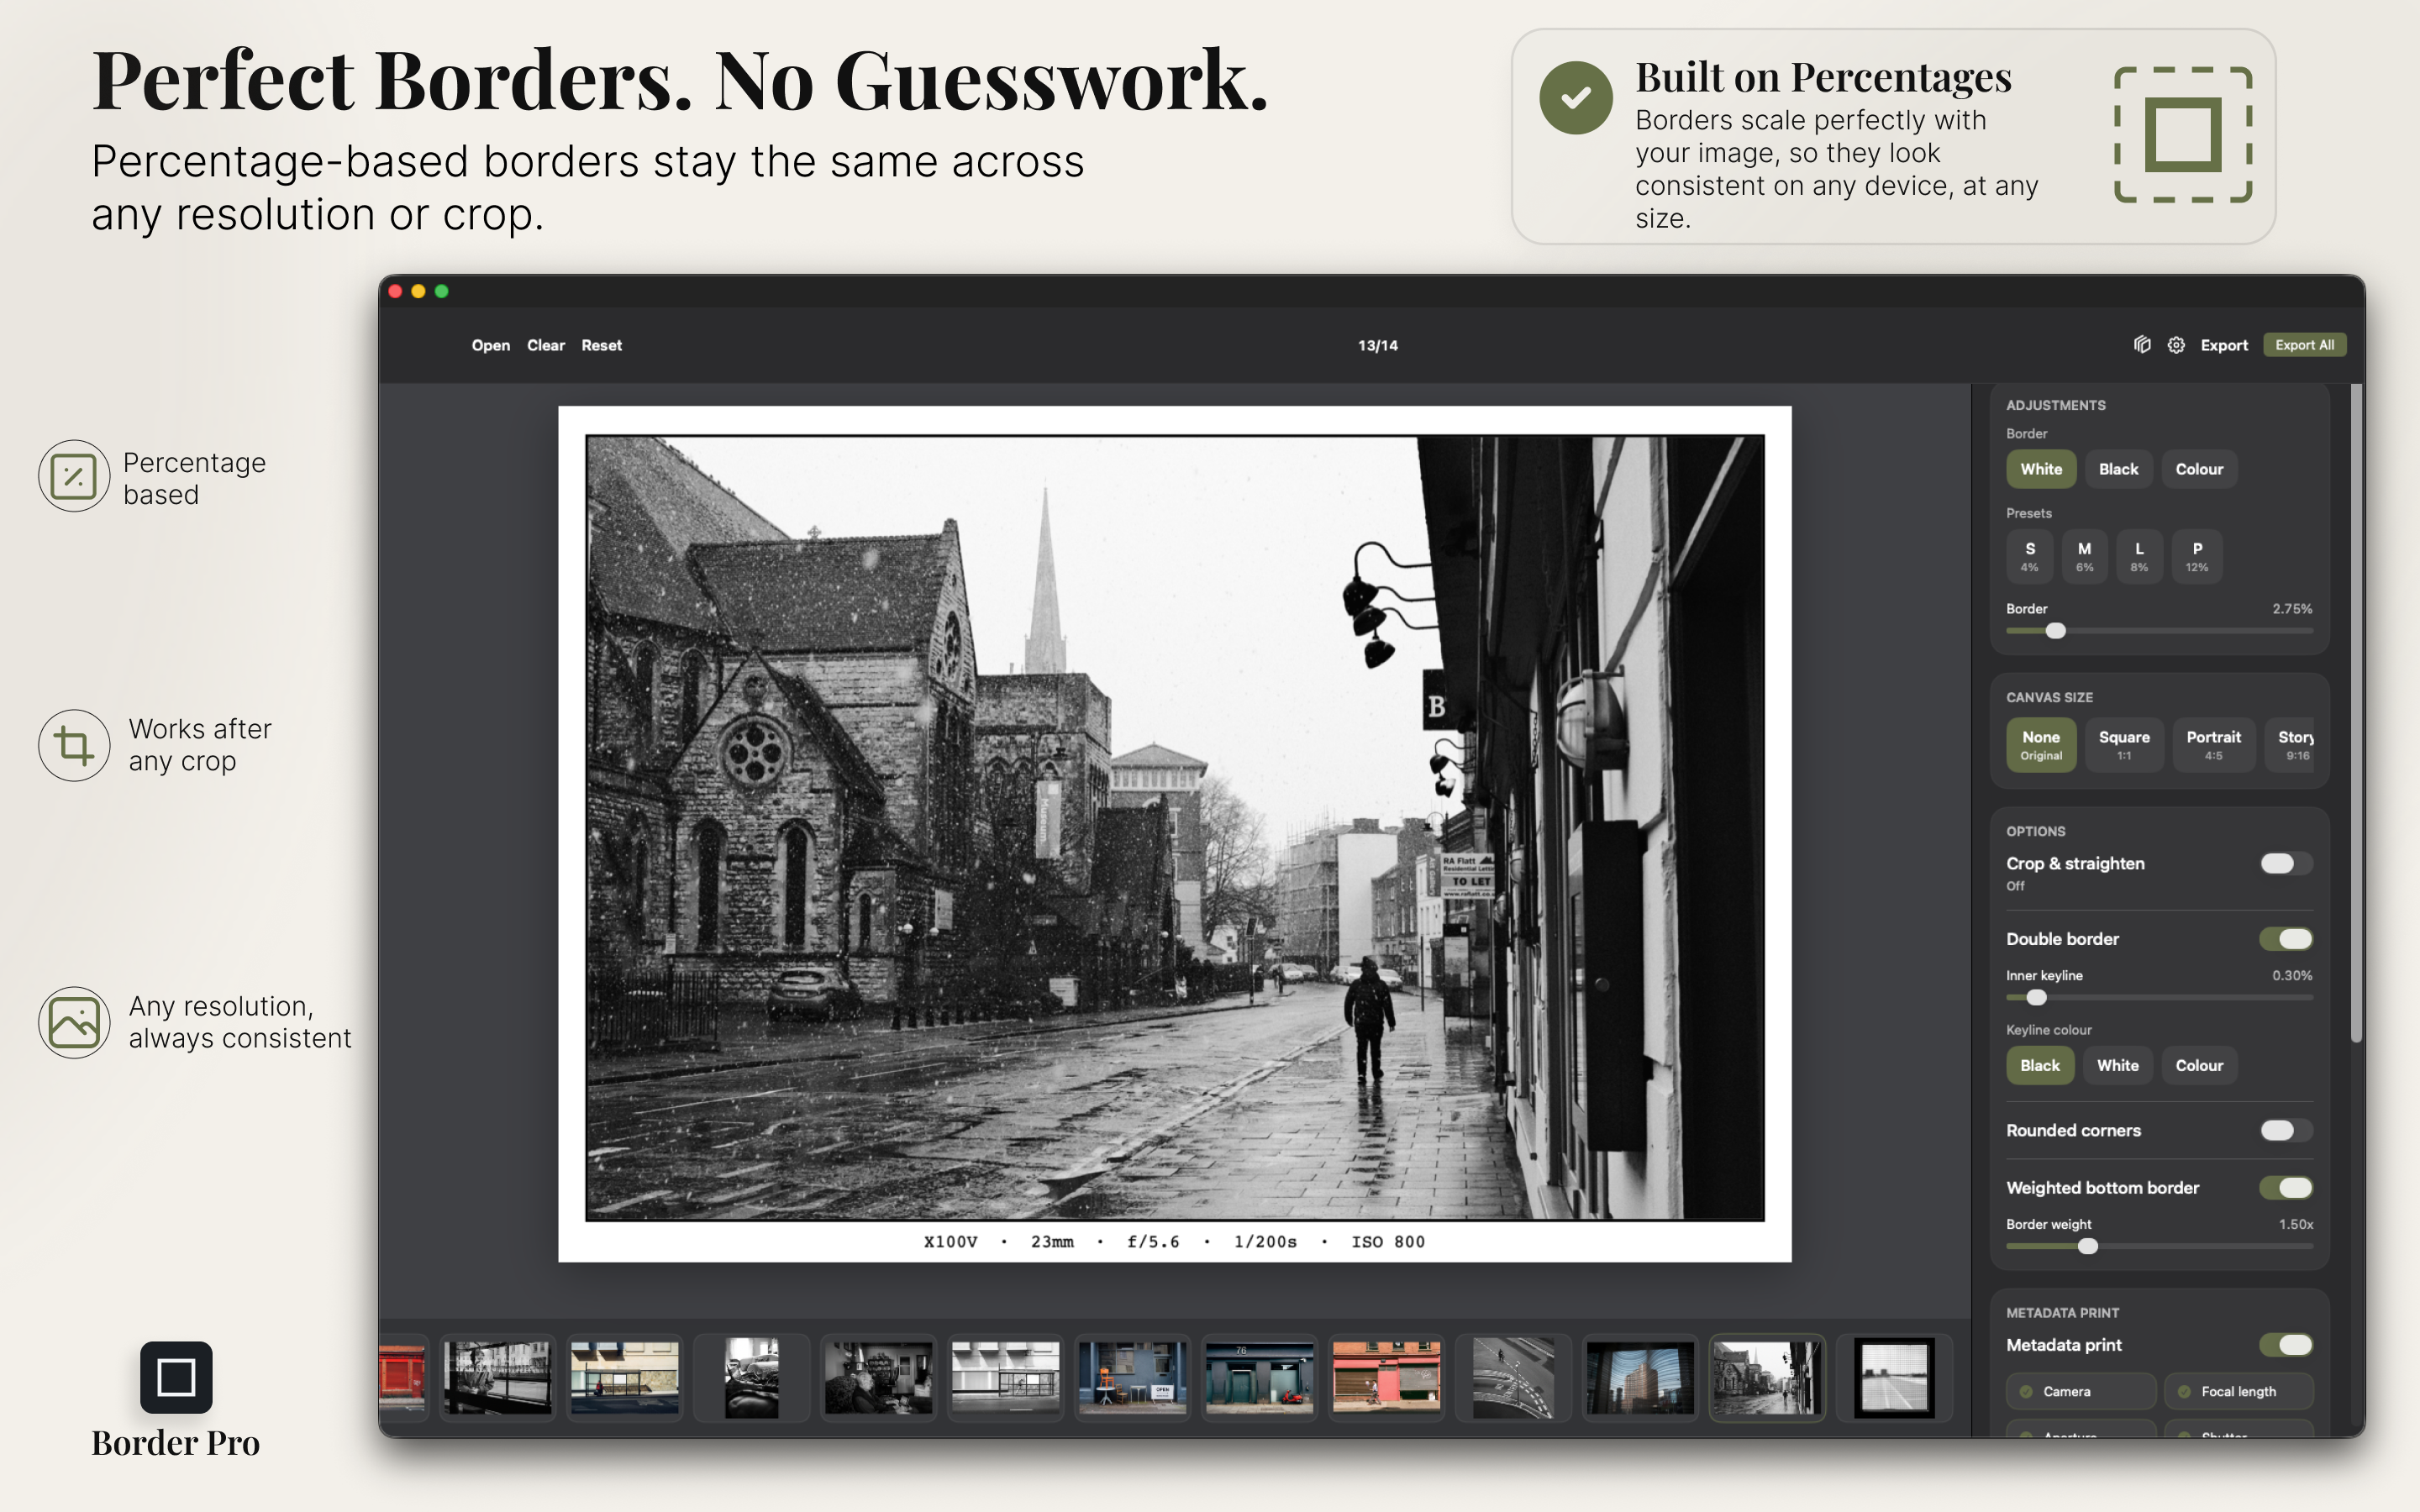This screenshot has height=1512, width=2420.
Task: Select the portrait black-and-white car thumbnail
Action: click(x=752, y=1377)
